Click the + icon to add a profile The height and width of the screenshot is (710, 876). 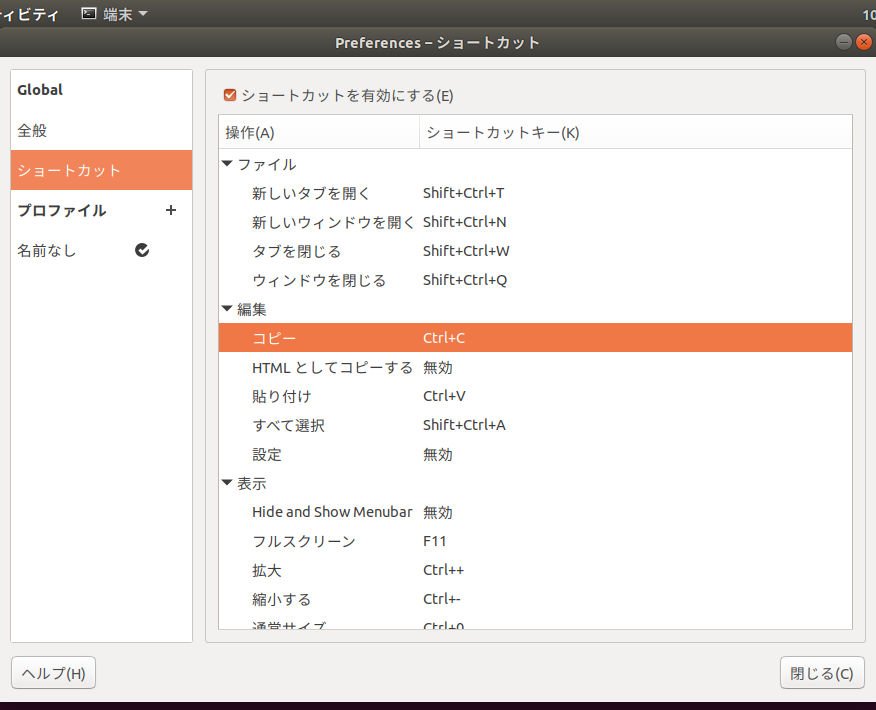pyautogui.click(x=170, y=211)
